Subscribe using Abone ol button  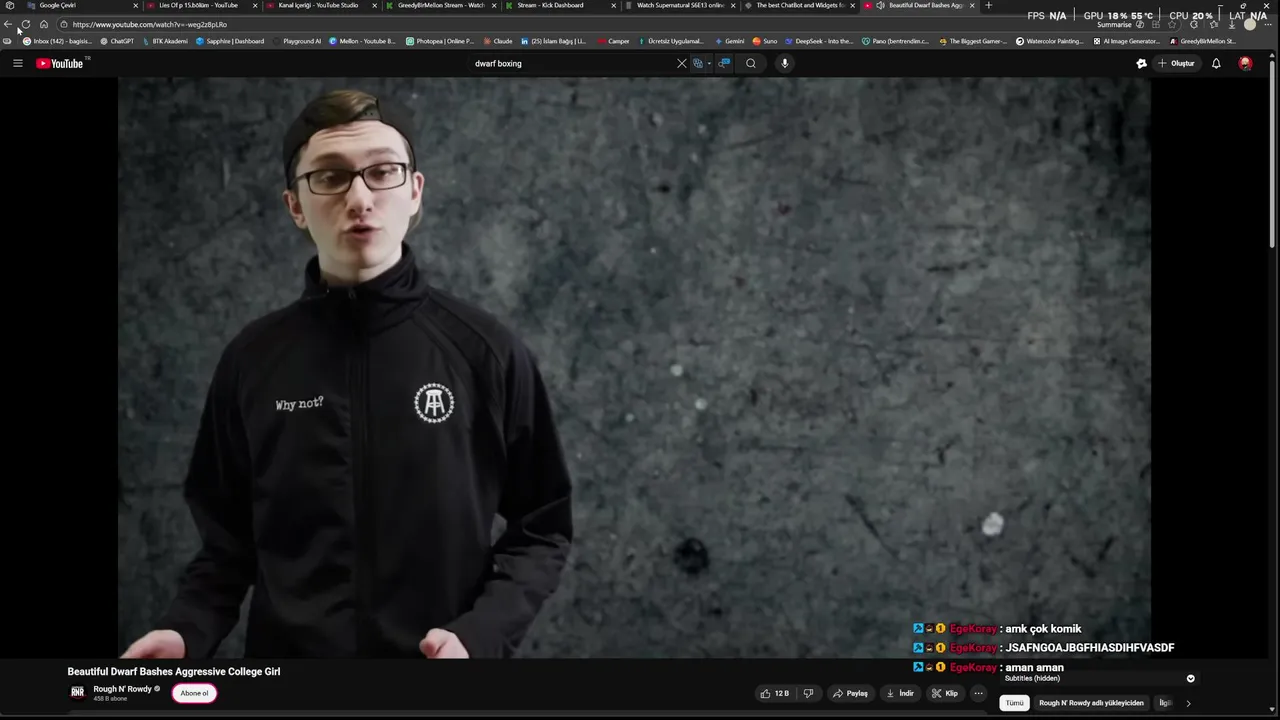click(x=194, y=693)
